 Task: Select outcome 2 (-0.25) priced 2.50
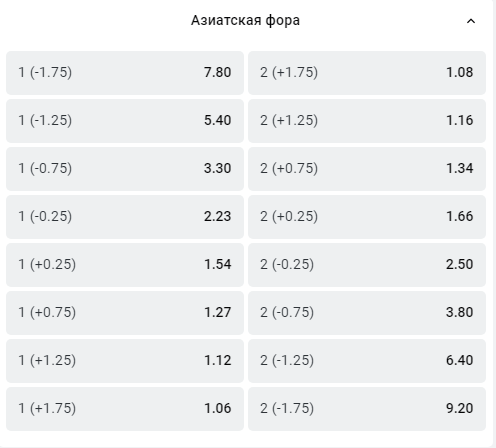[x=367, y=265]
